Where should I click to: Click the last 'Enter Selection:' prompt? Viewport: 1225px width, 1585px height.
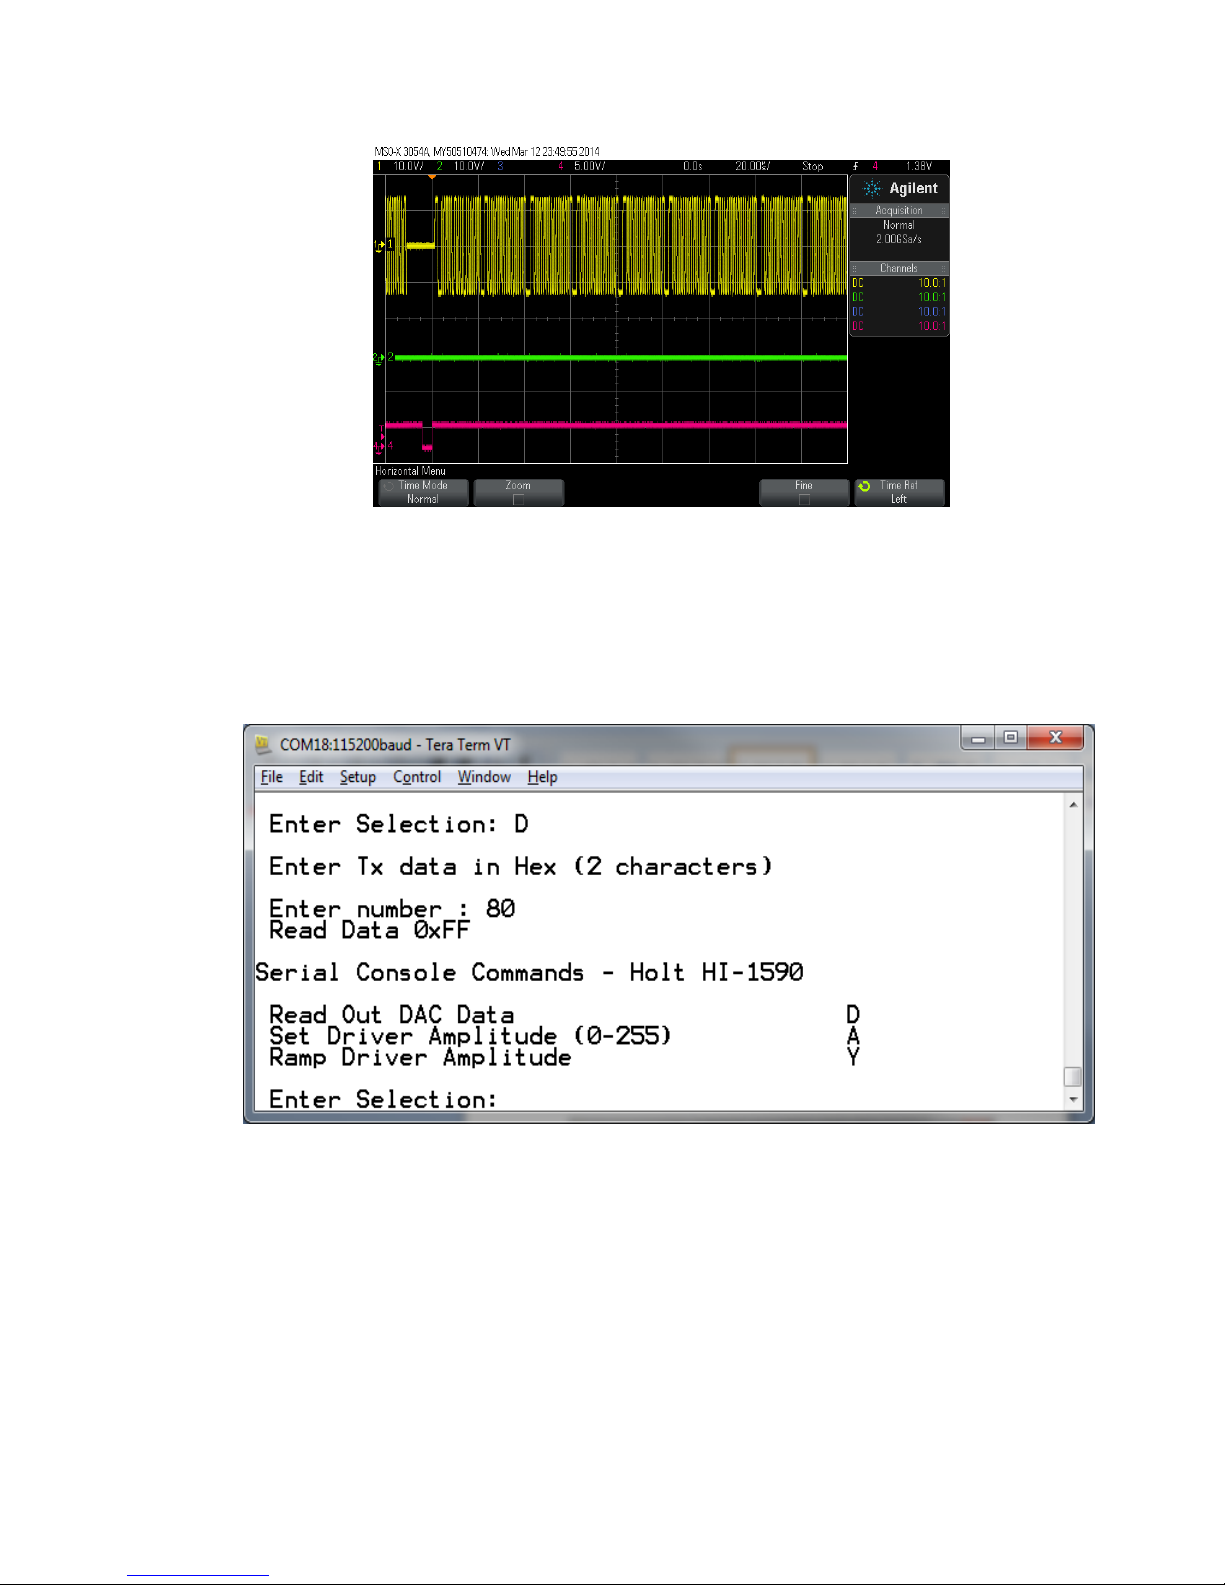click(x=383, y=1099)
